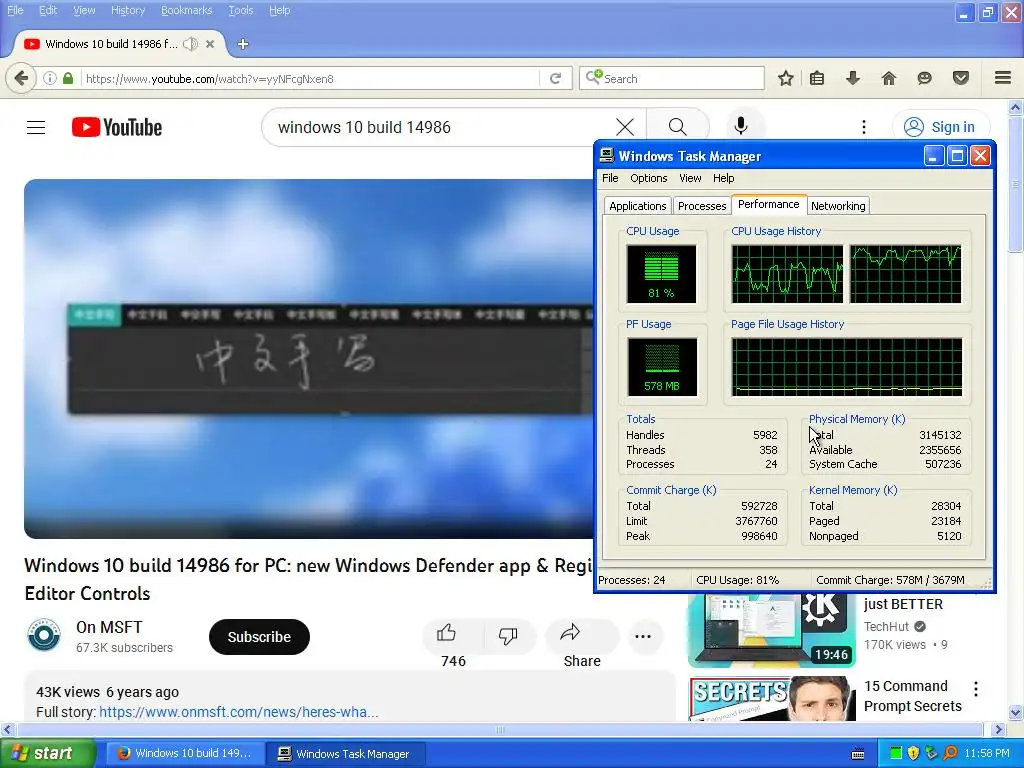Screen dimensions: 1024x768
Task: Click CPU Usage: 81% in status bar
Action: tap(737, 580)
